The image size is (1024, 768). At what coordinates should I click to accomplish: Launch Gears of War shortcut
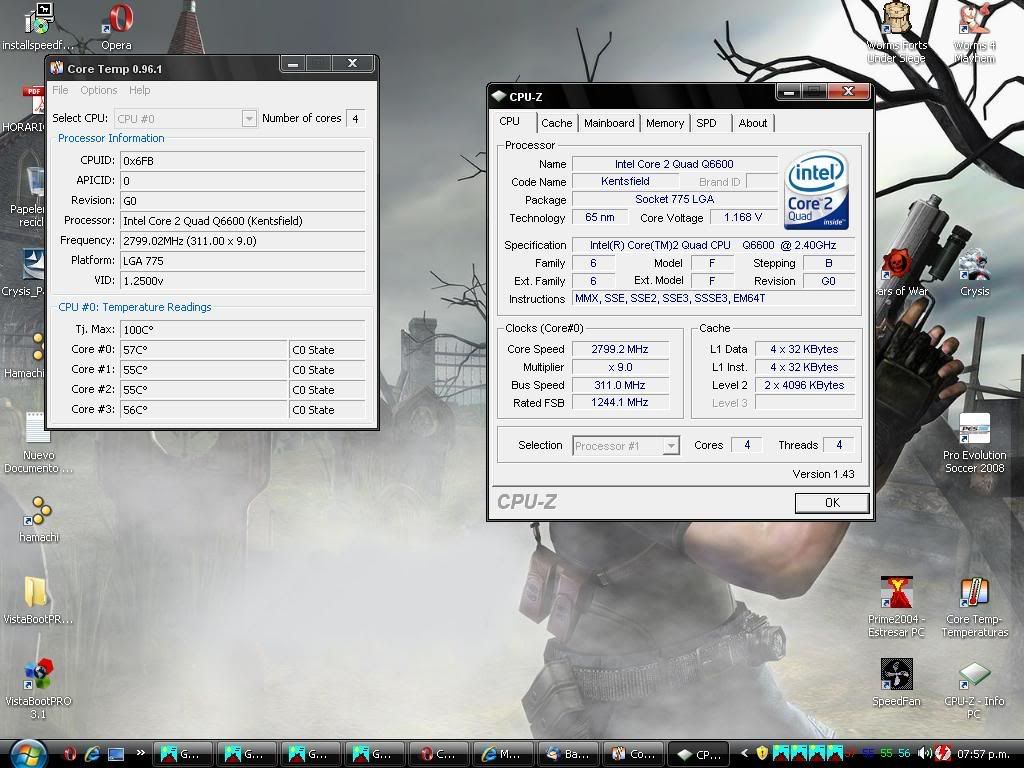pos(900,273)
